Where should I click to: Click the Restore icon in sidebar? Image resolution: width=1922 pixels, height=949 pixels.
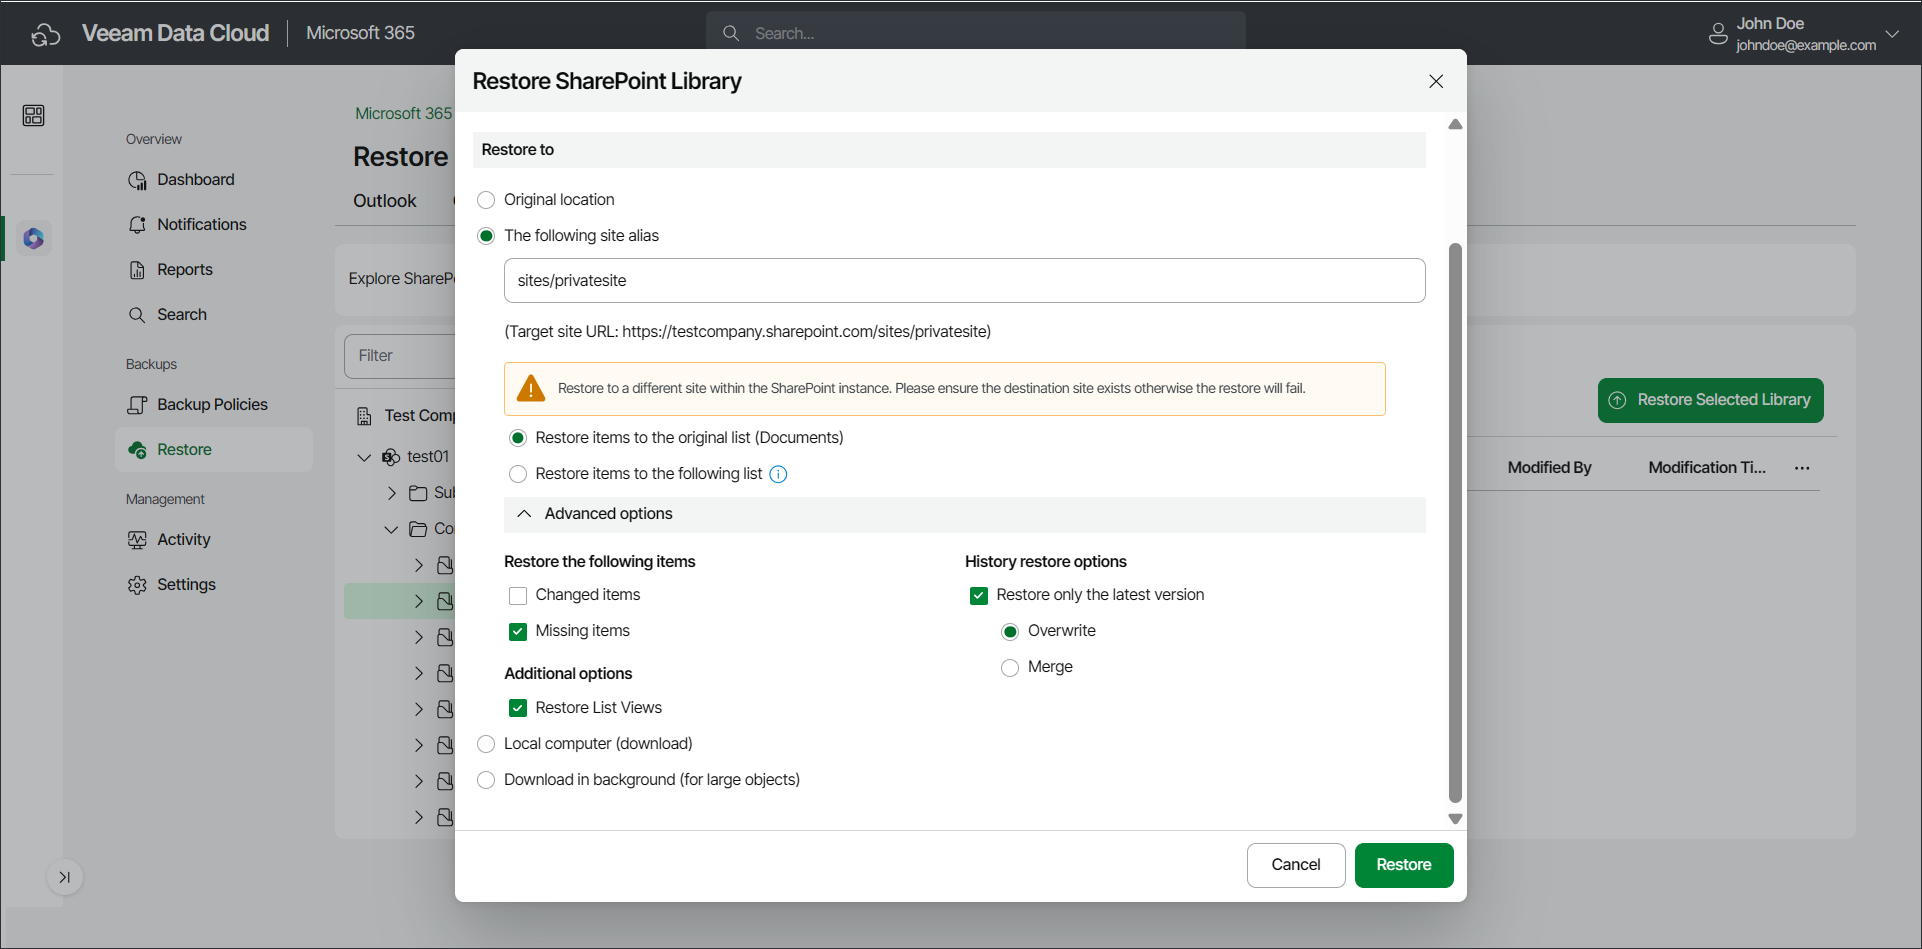[x=137, y=450]
